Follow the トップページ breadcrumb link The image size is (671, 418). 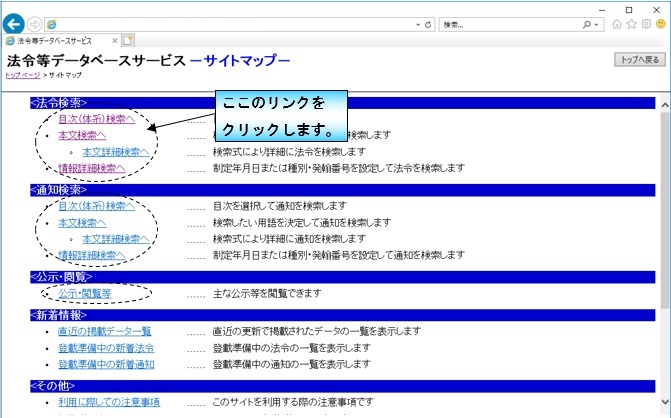[23, 75]
